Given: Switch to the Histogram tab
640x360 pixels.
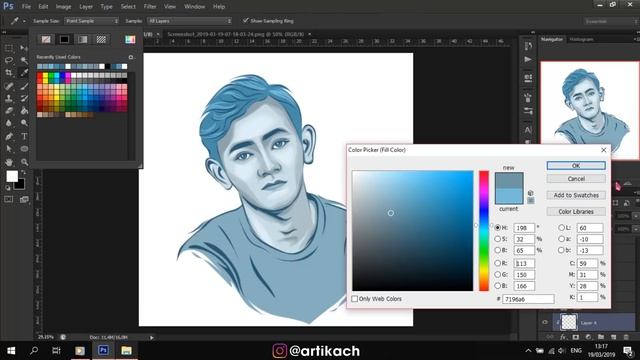Looking at the screenshot, I should pos(581,39).
